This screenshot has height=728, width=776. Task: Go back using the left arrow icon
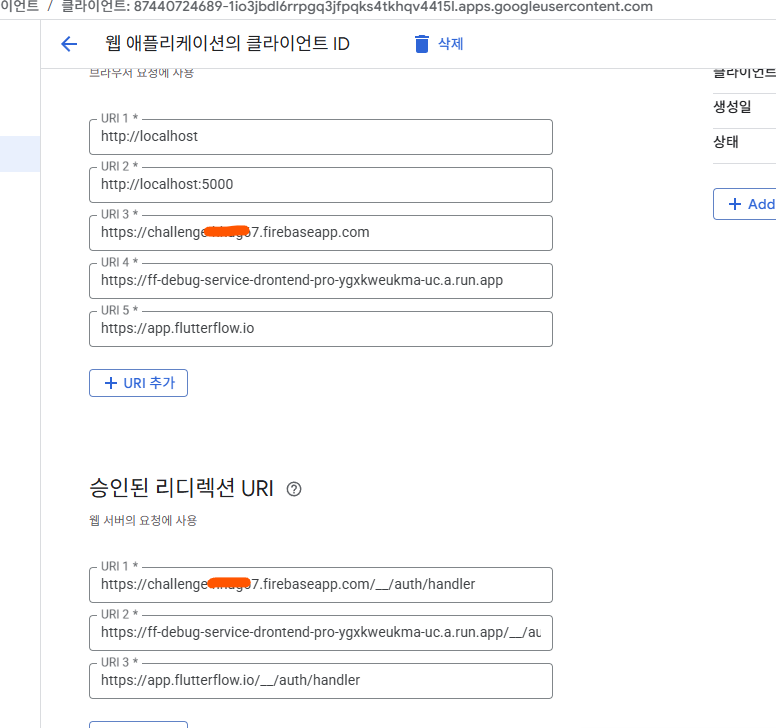pos(69,44)
